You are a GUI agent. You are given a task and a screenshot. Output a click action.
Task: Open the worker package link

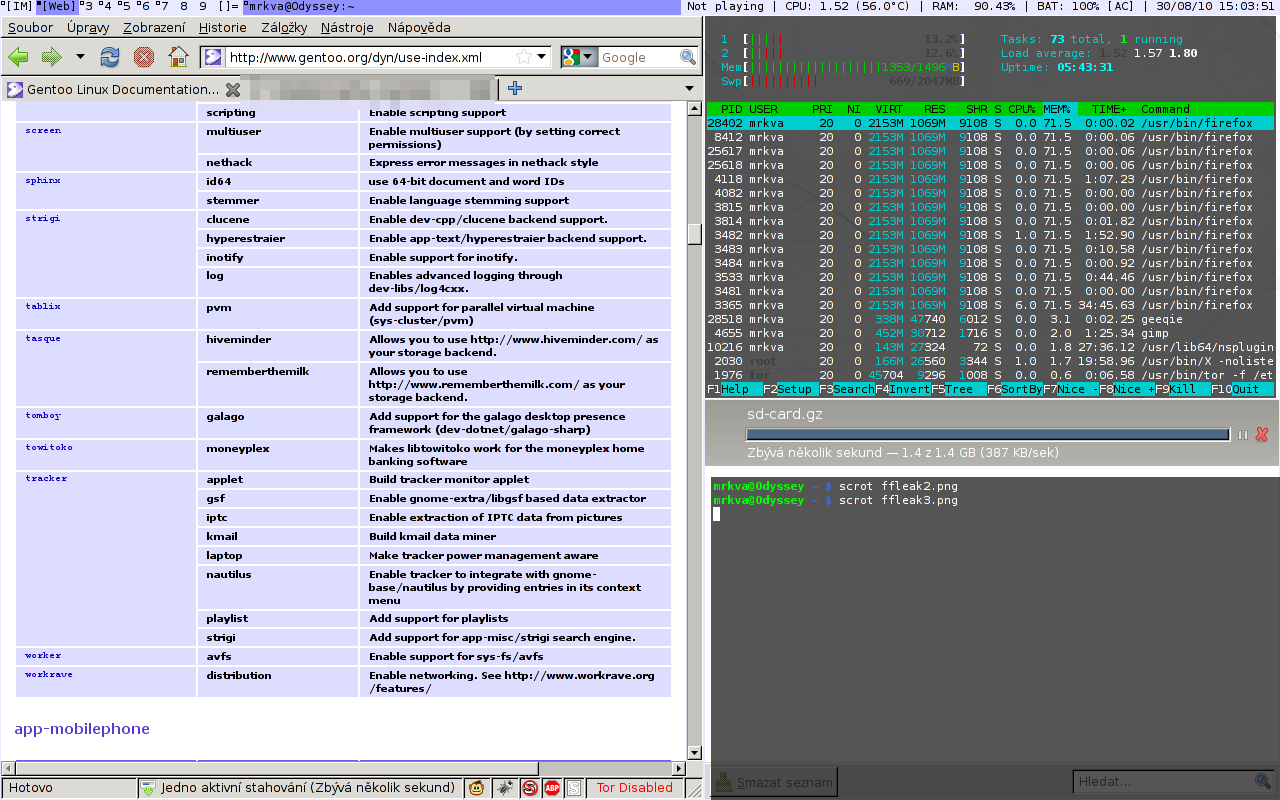pyautogui.click(x=43, y=655)
